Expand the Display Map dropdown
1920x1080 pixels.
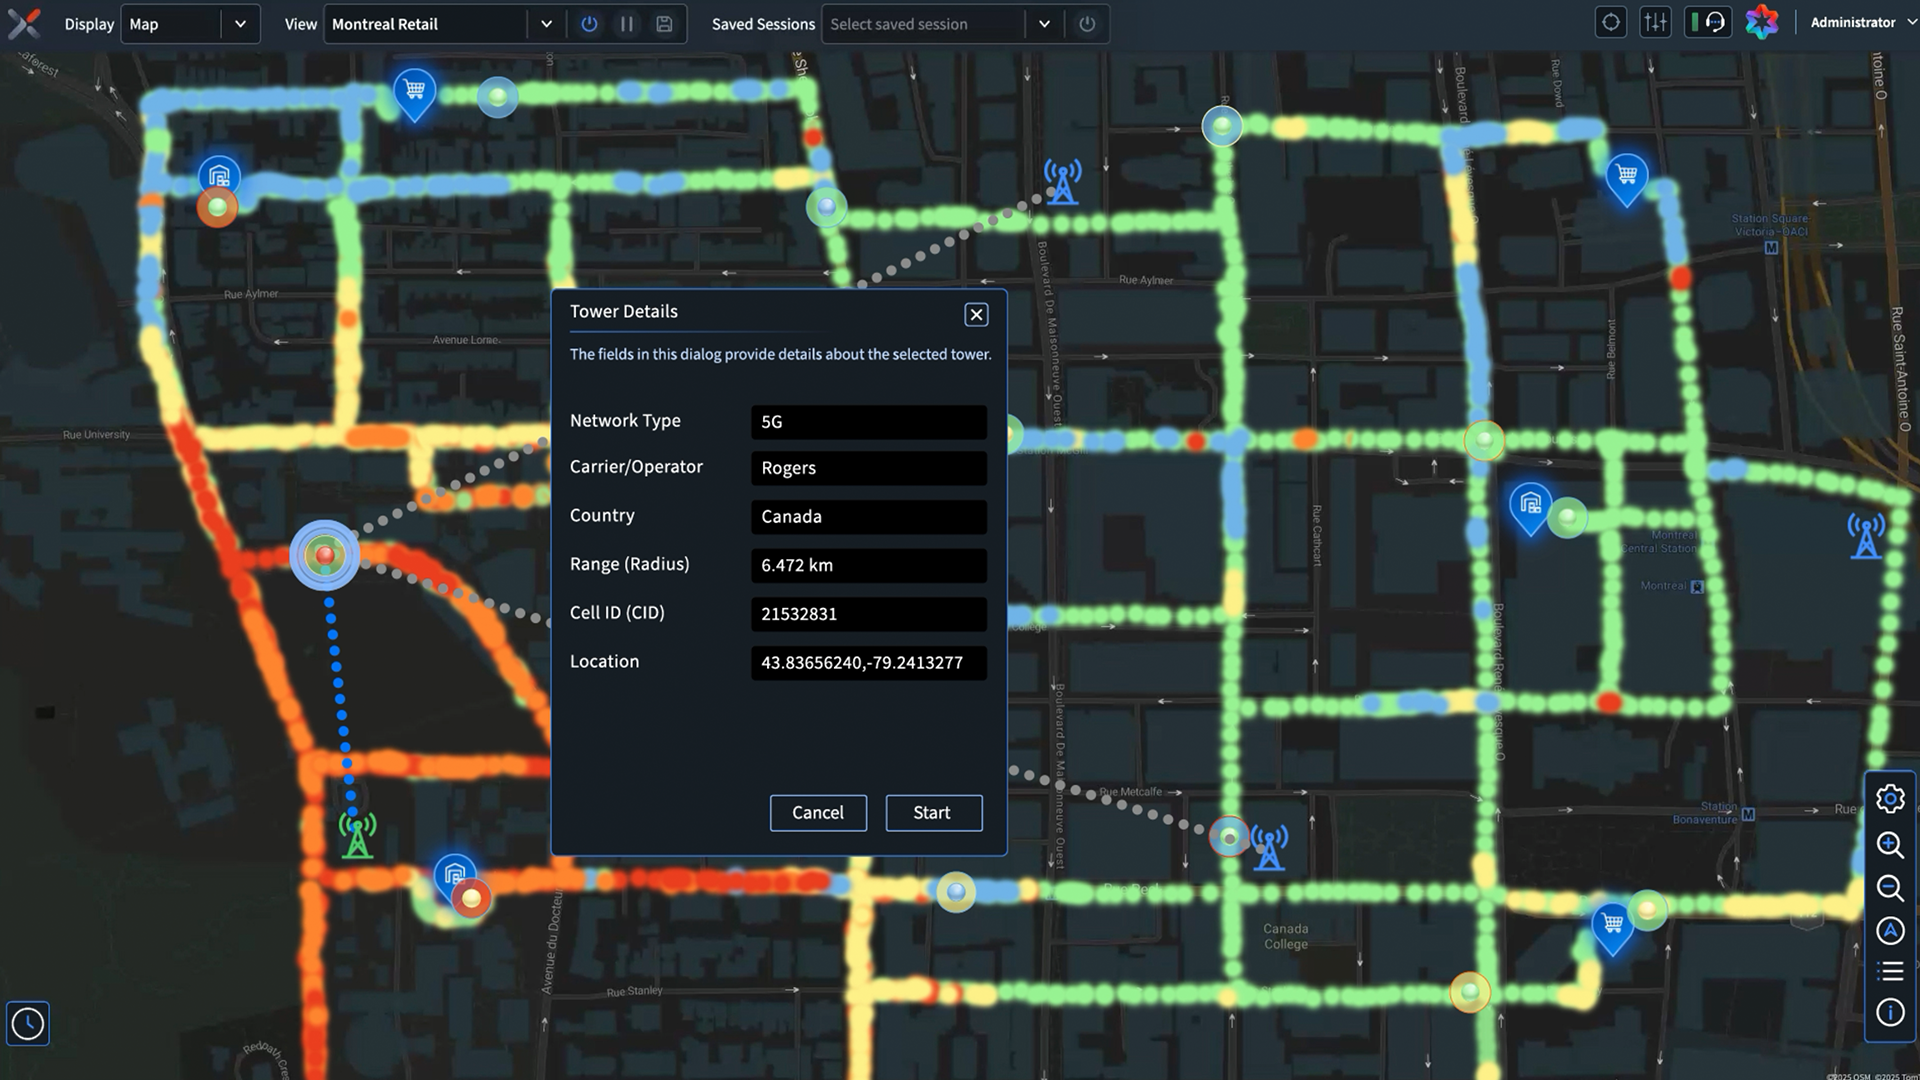pos(240,24)
